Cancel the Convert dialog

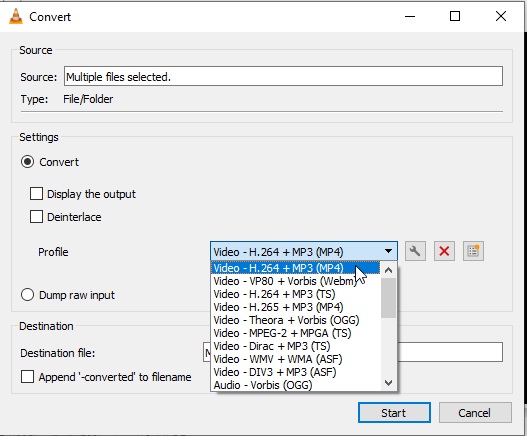[x=475, y=412]
